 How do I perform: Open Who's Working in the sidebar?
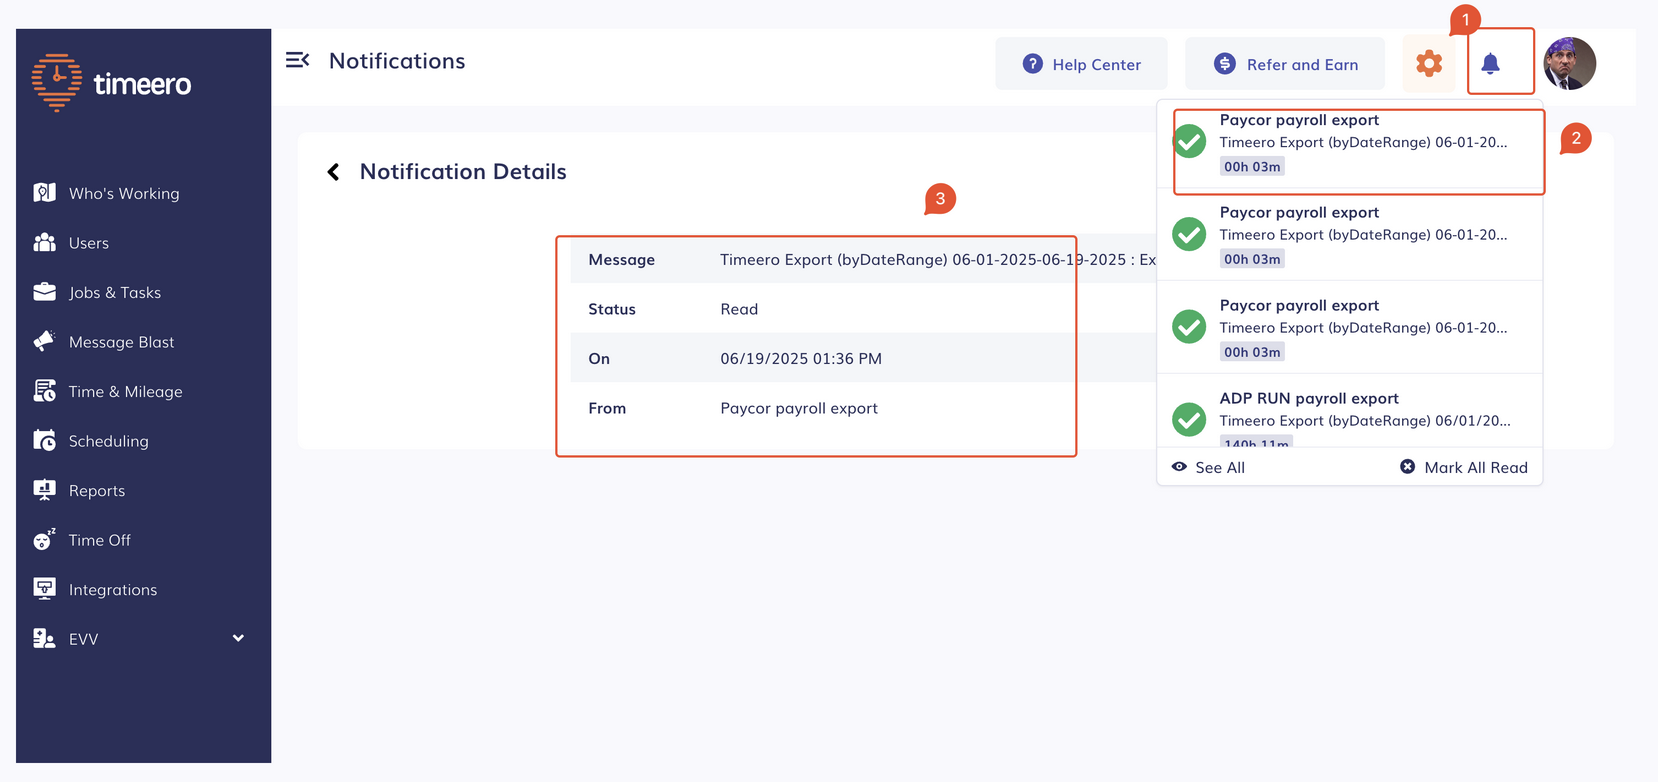pos(124,193)
